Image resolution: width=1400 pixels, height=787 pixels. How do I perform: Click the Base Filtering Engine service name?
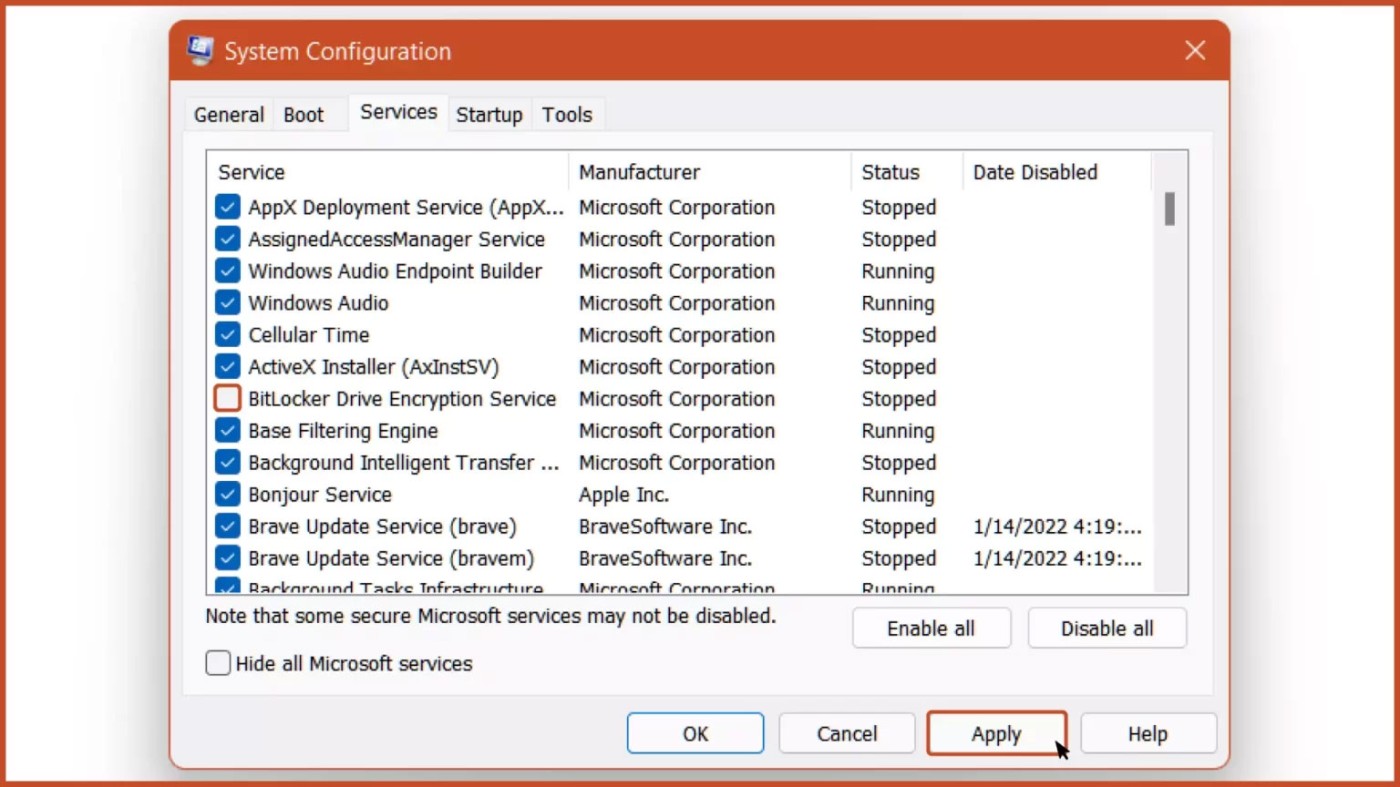click(343, 431)
